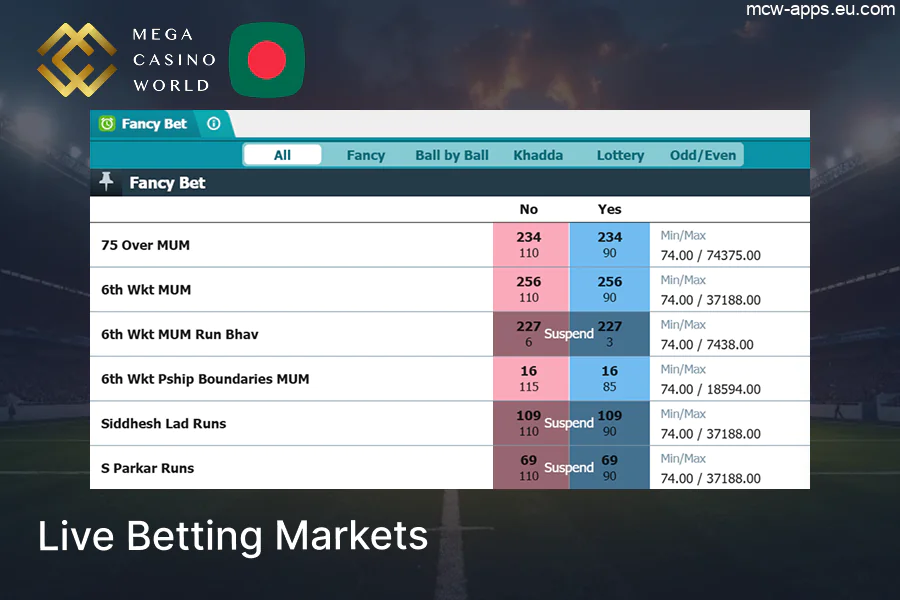This screenshot has width=900, height=600.
Task: Click the Fancy Bet top tab label
Action: pos(154,124)
